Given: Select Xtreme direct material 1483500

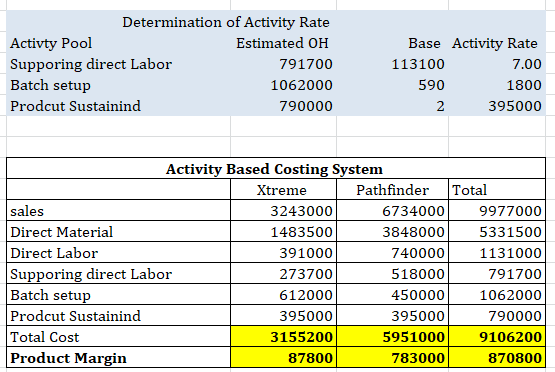Looking at the screenshot, I should (302, 232).
